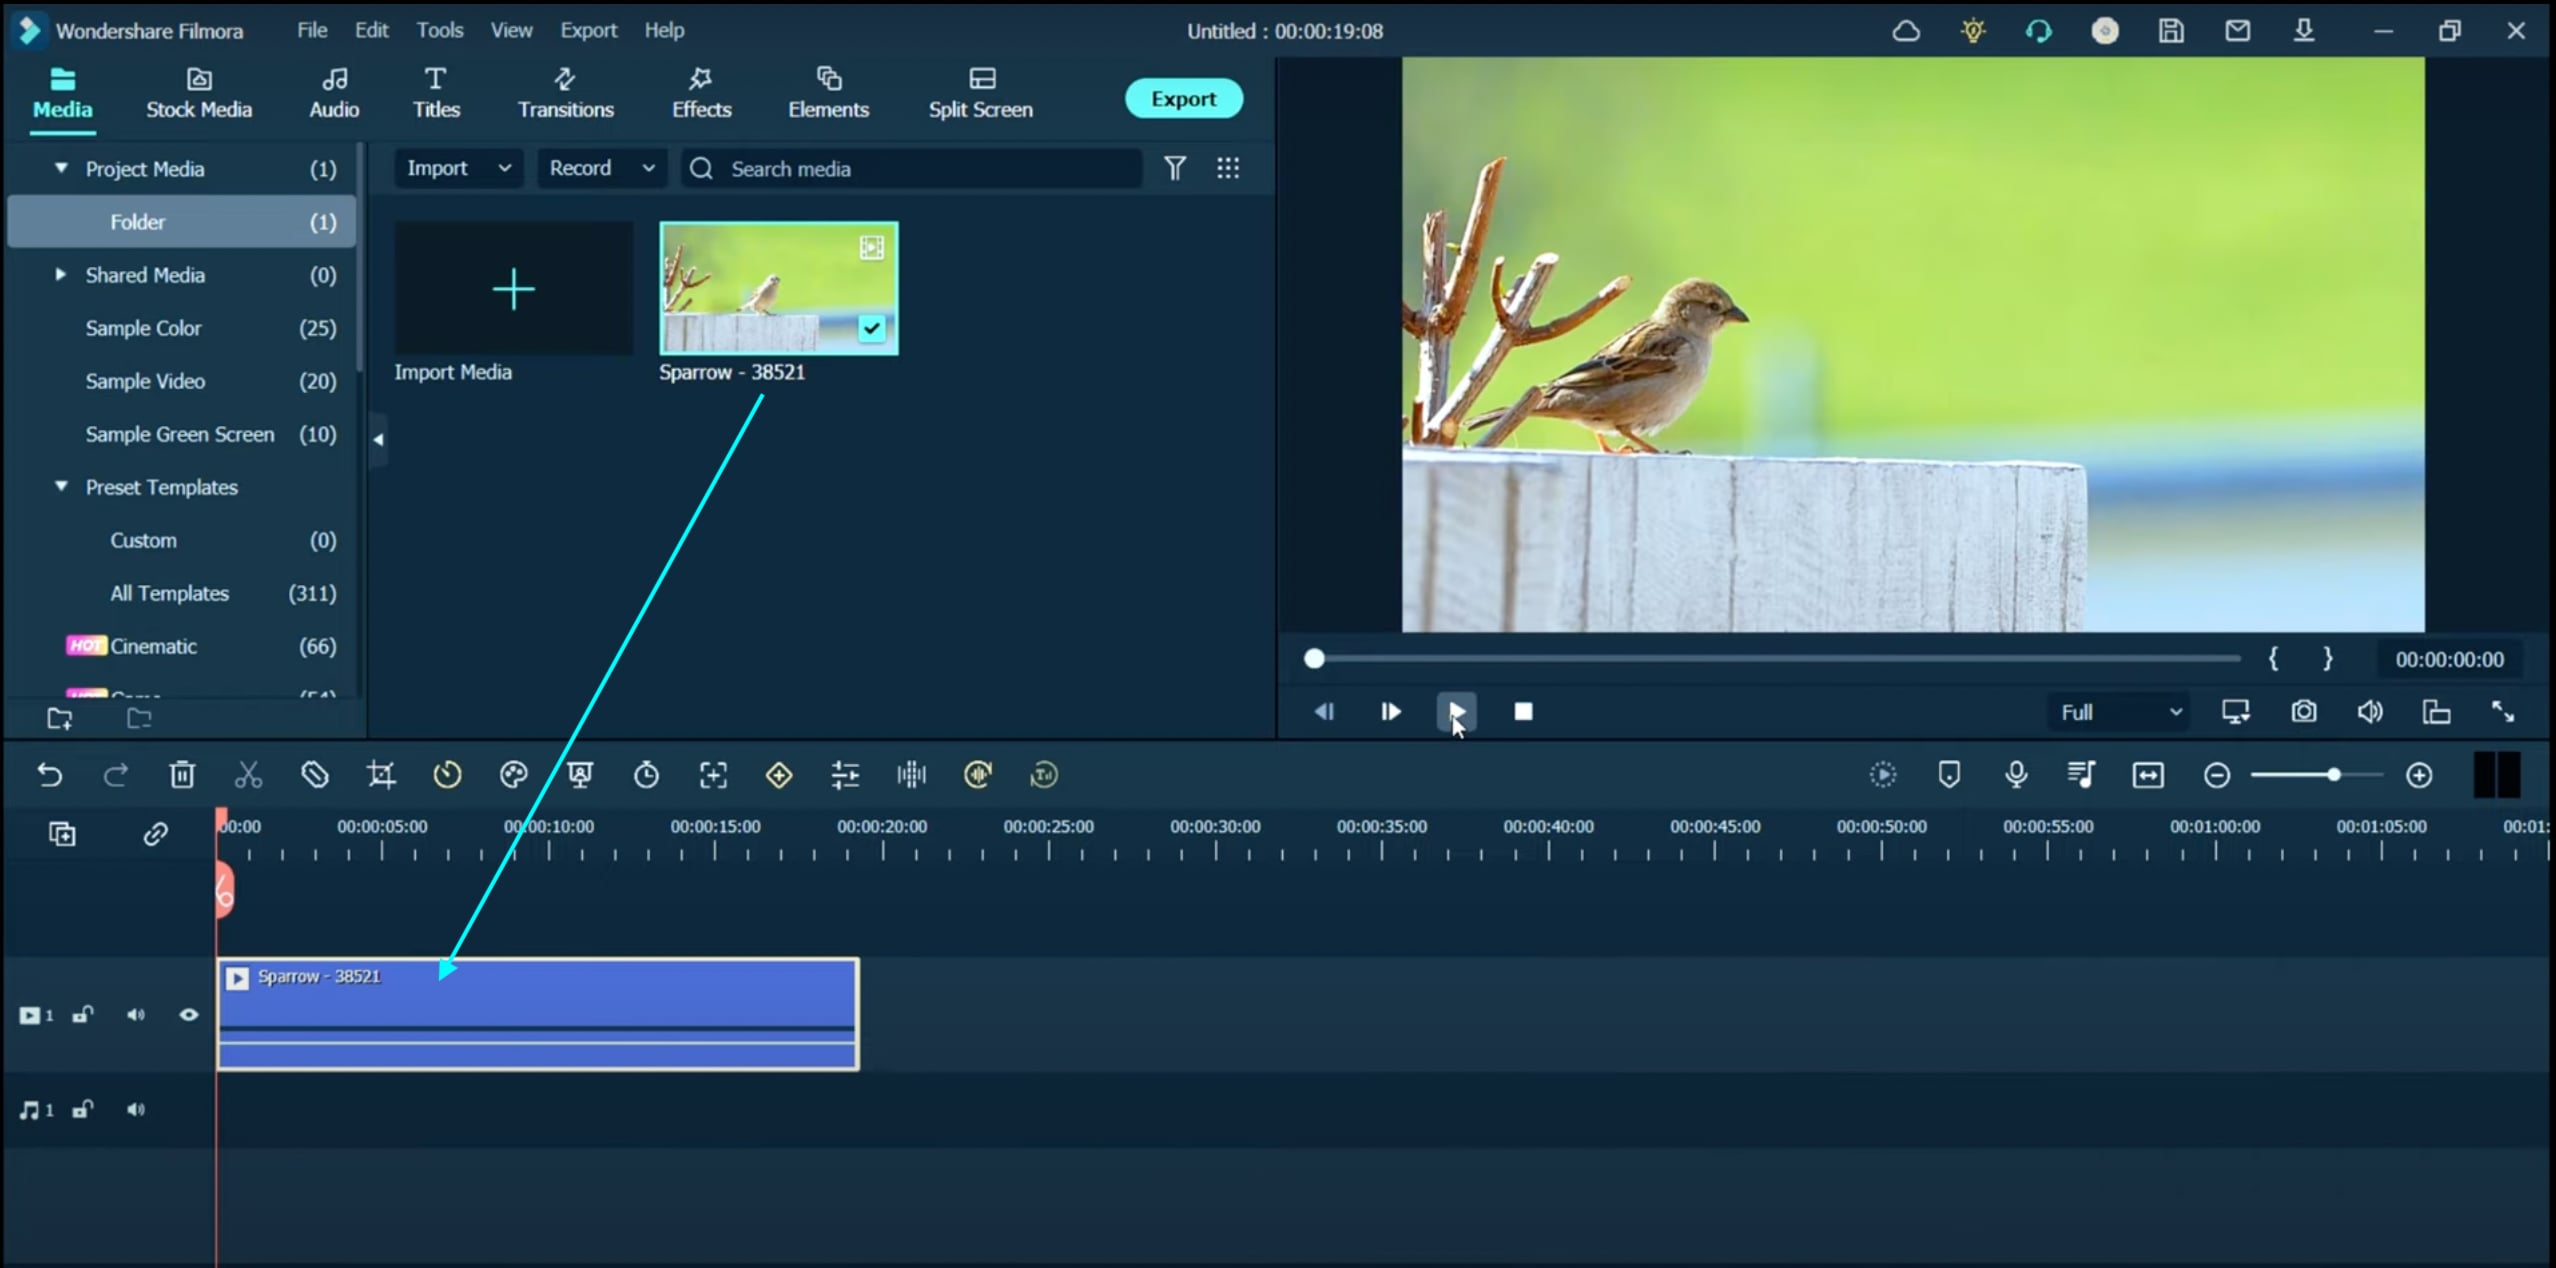Click the Delete trash icon
2556x1268 pixels.
point(182,775)
